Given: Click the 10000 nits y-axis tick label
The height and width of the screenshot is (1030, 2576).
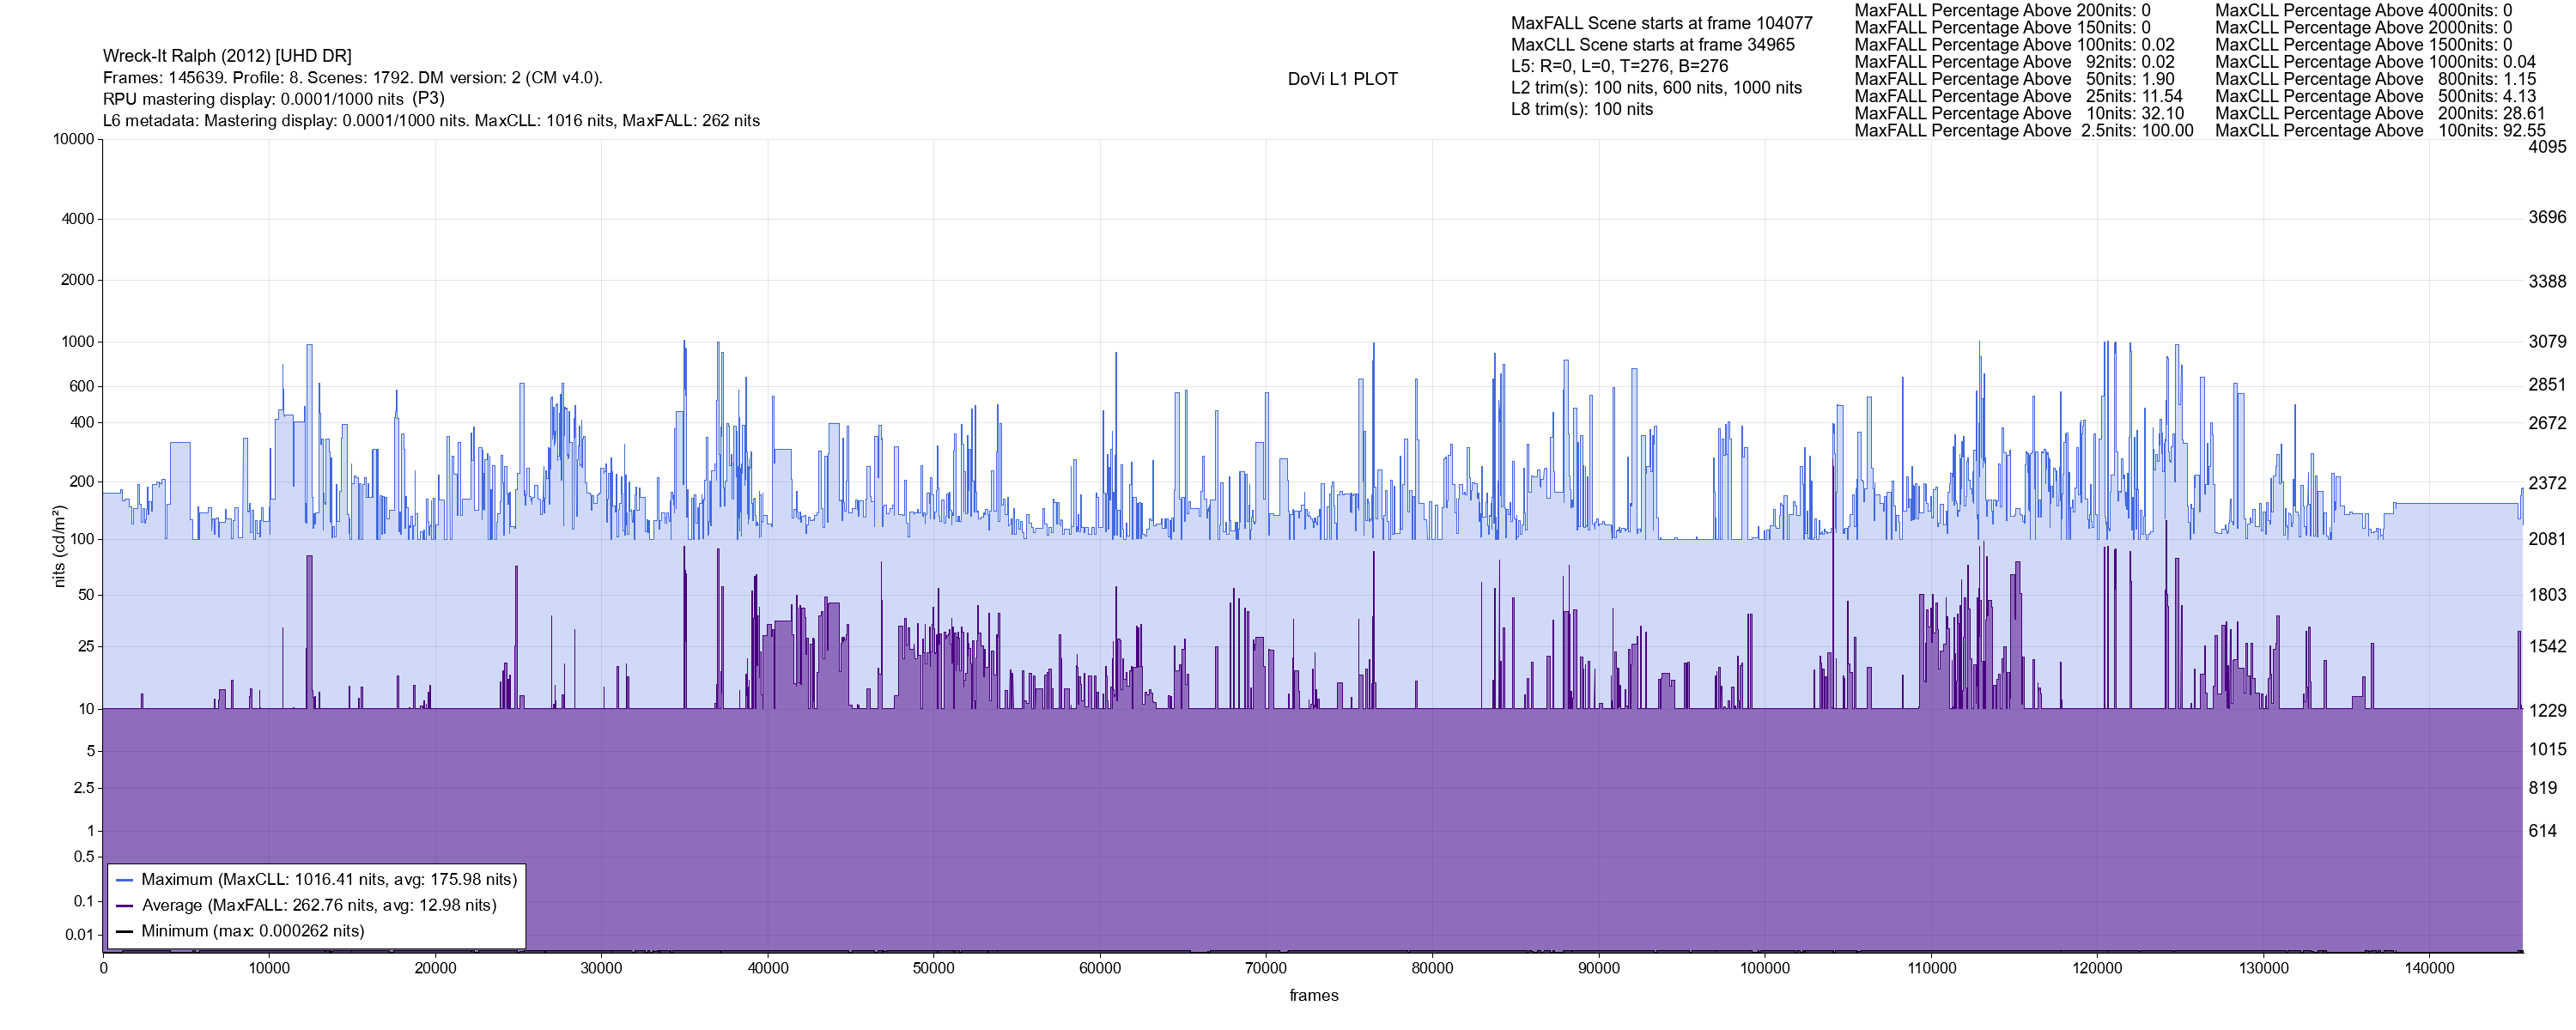Looking at the screenshot, I should [73, 139].
